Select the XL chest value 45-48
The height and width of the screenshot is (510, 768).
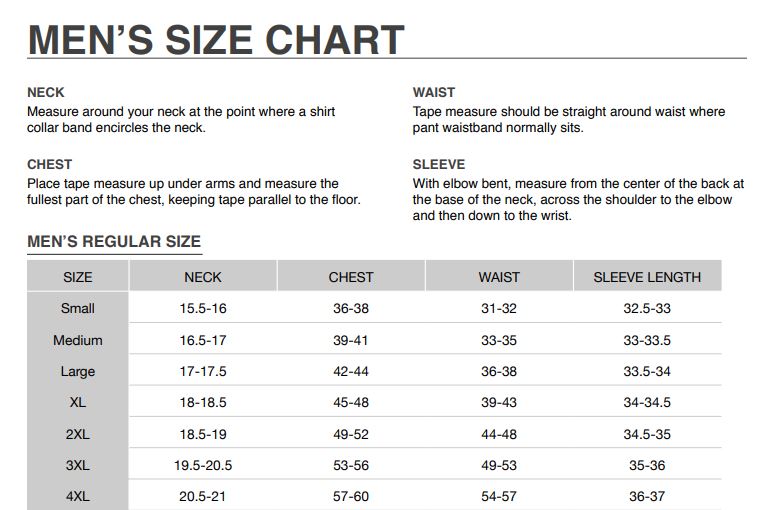(351, 402)
